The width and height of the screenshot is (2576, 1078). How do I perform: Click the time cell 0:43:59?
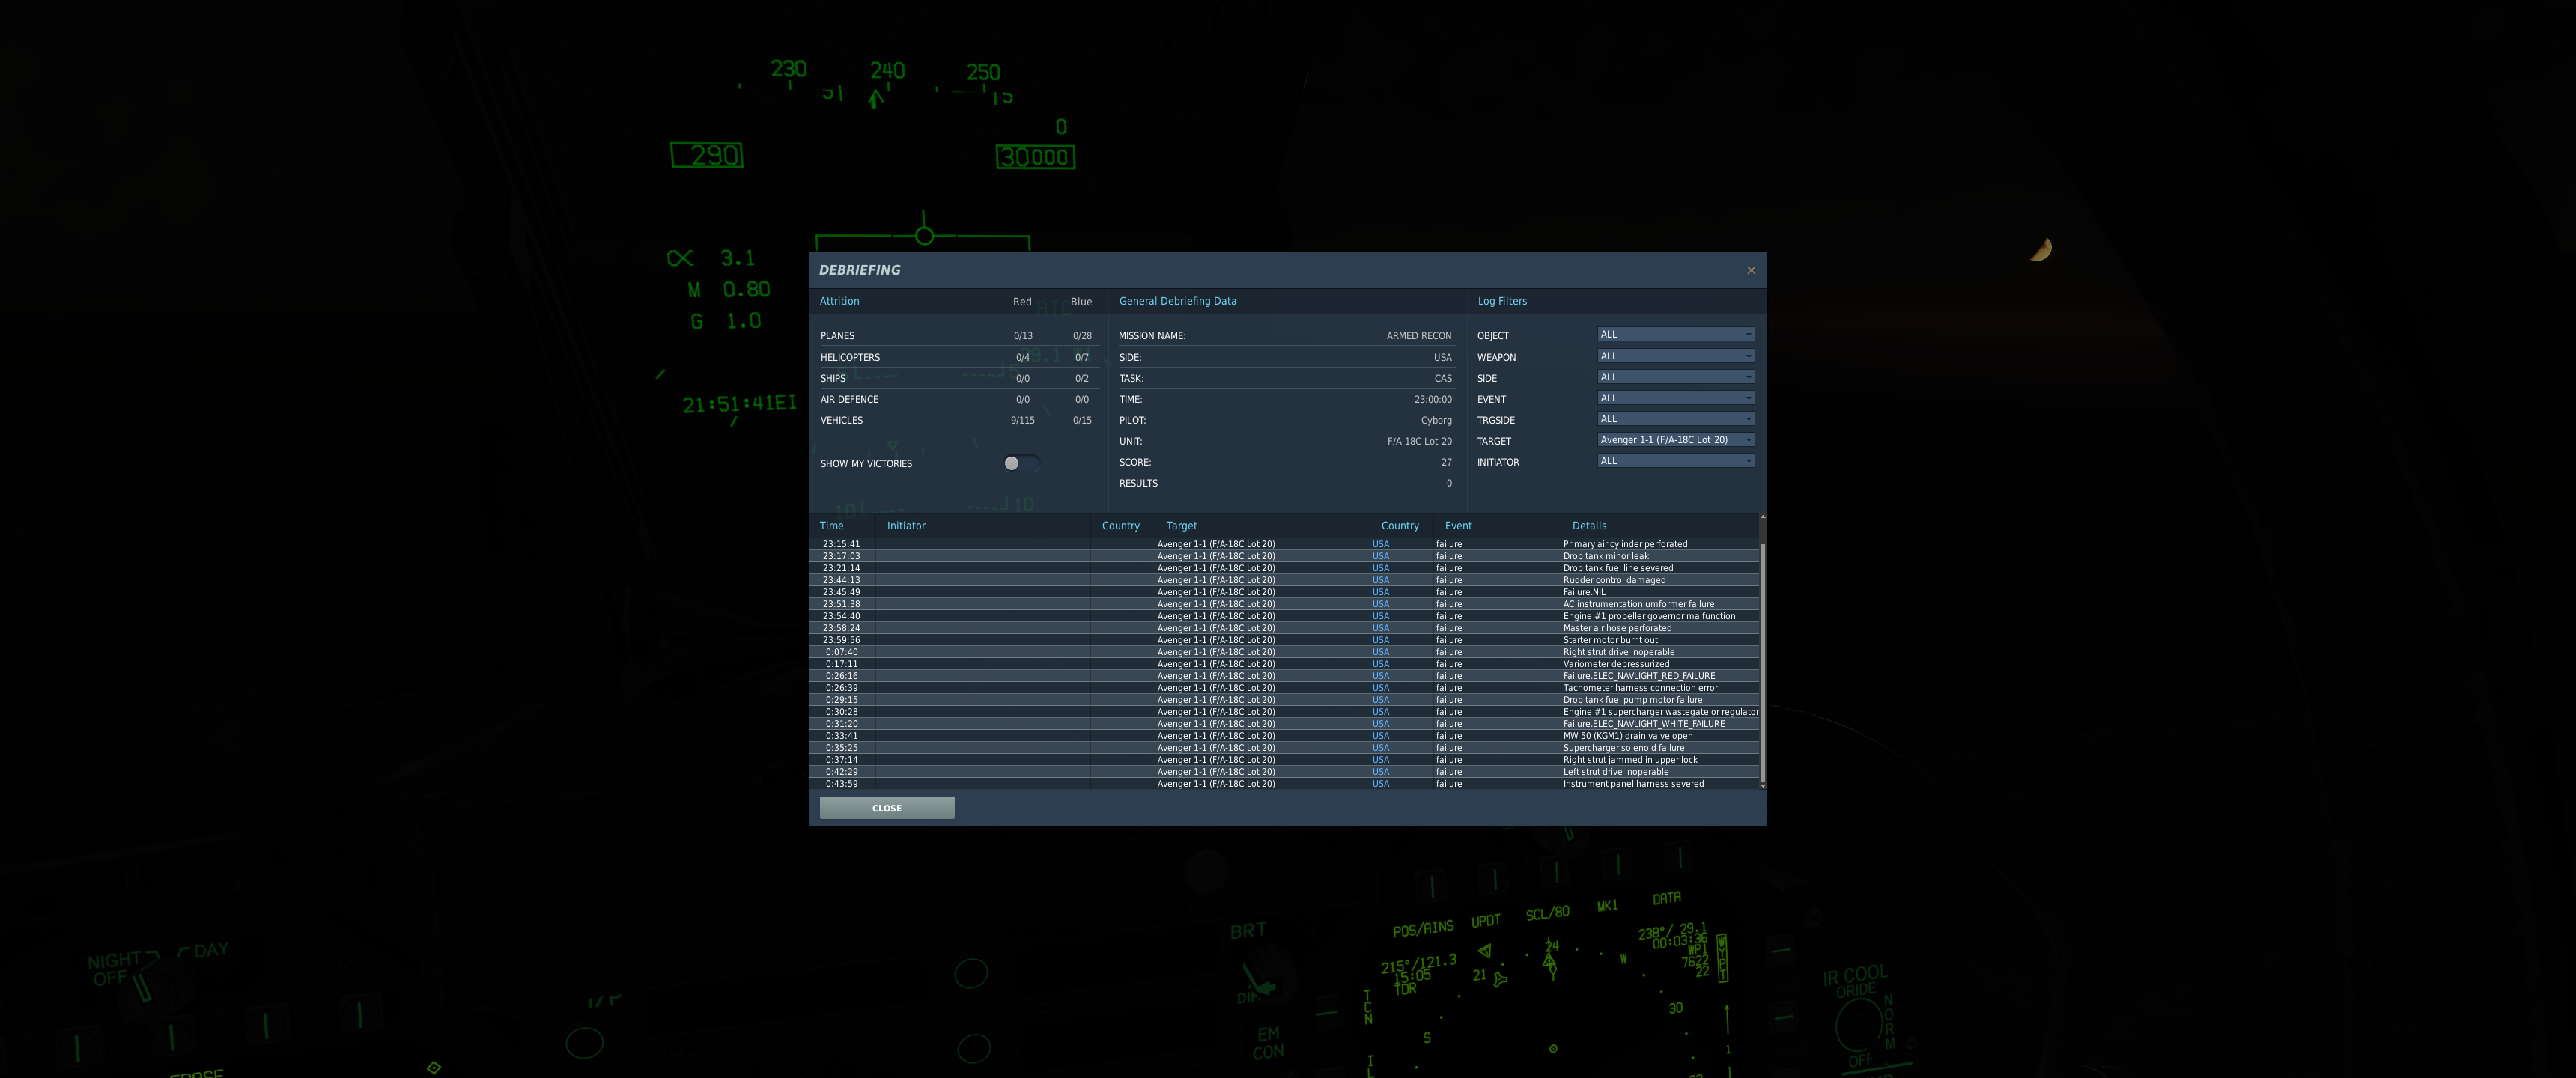(x=841, y=784)
